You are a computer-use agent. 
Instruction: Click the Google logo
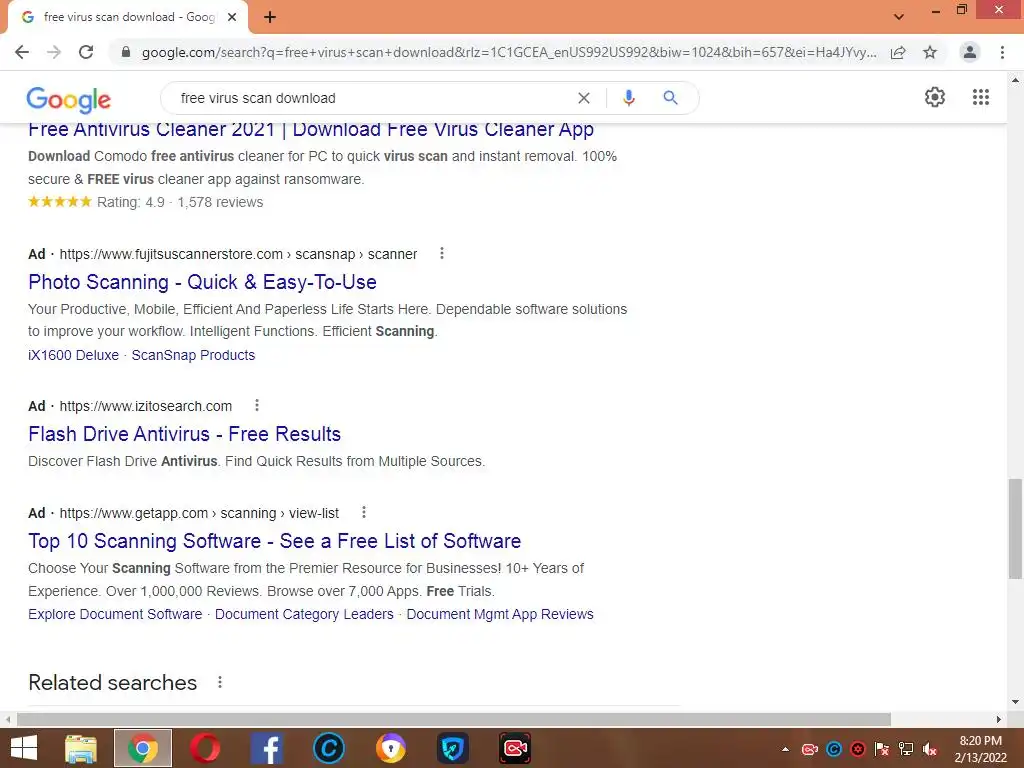[69, 99]
